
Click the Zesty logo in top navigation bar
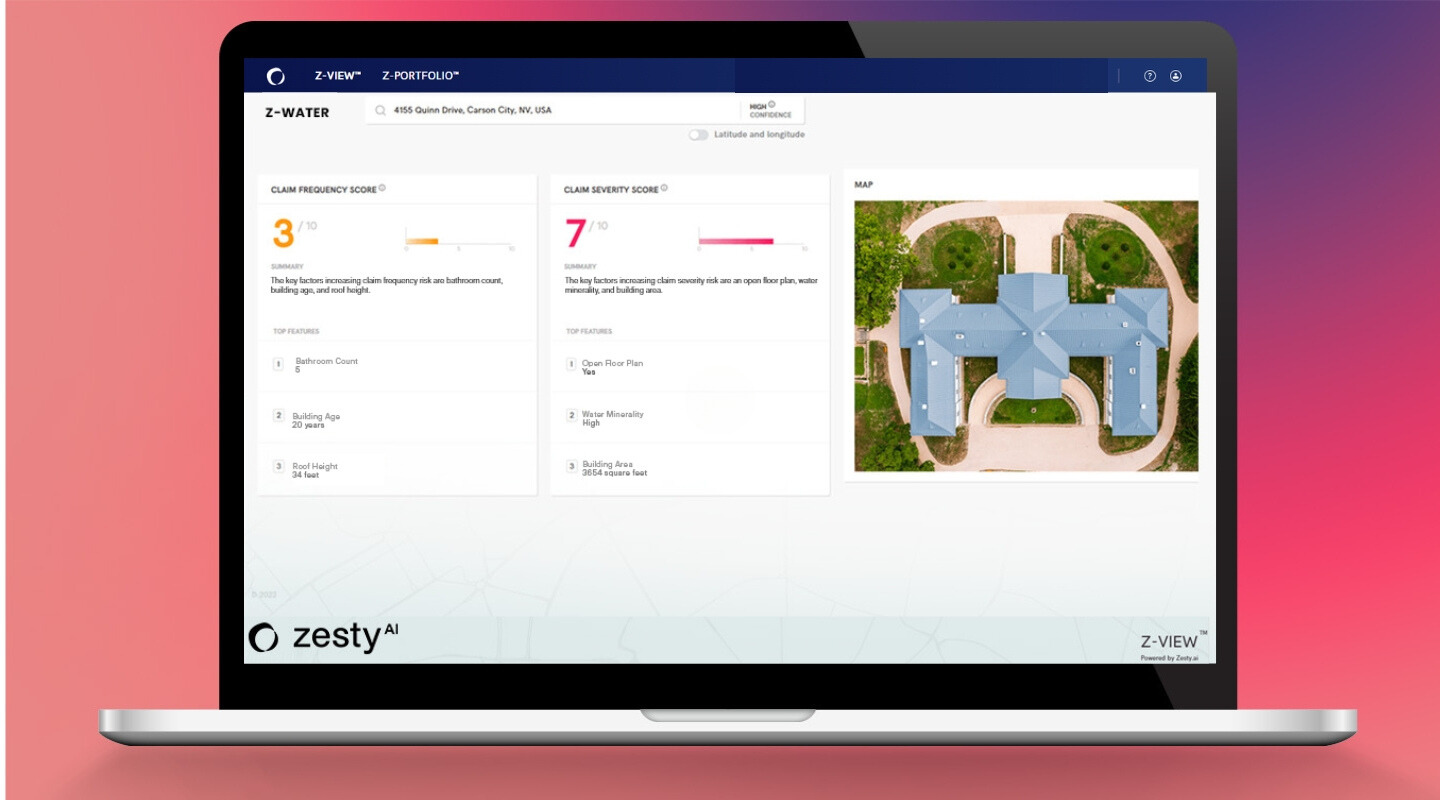pyautogui.click(x=276, y=76)
